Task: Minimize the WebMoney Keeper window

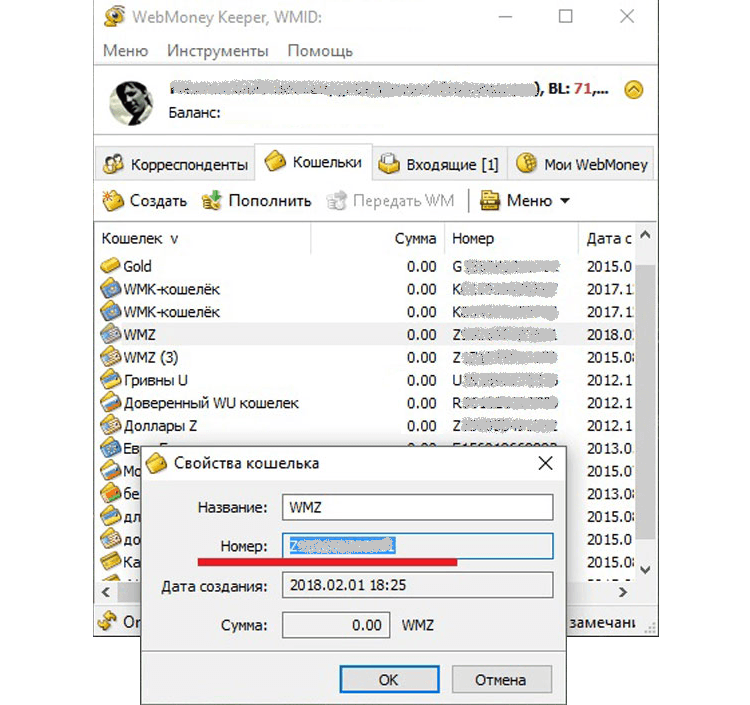Action: (505, 17)
